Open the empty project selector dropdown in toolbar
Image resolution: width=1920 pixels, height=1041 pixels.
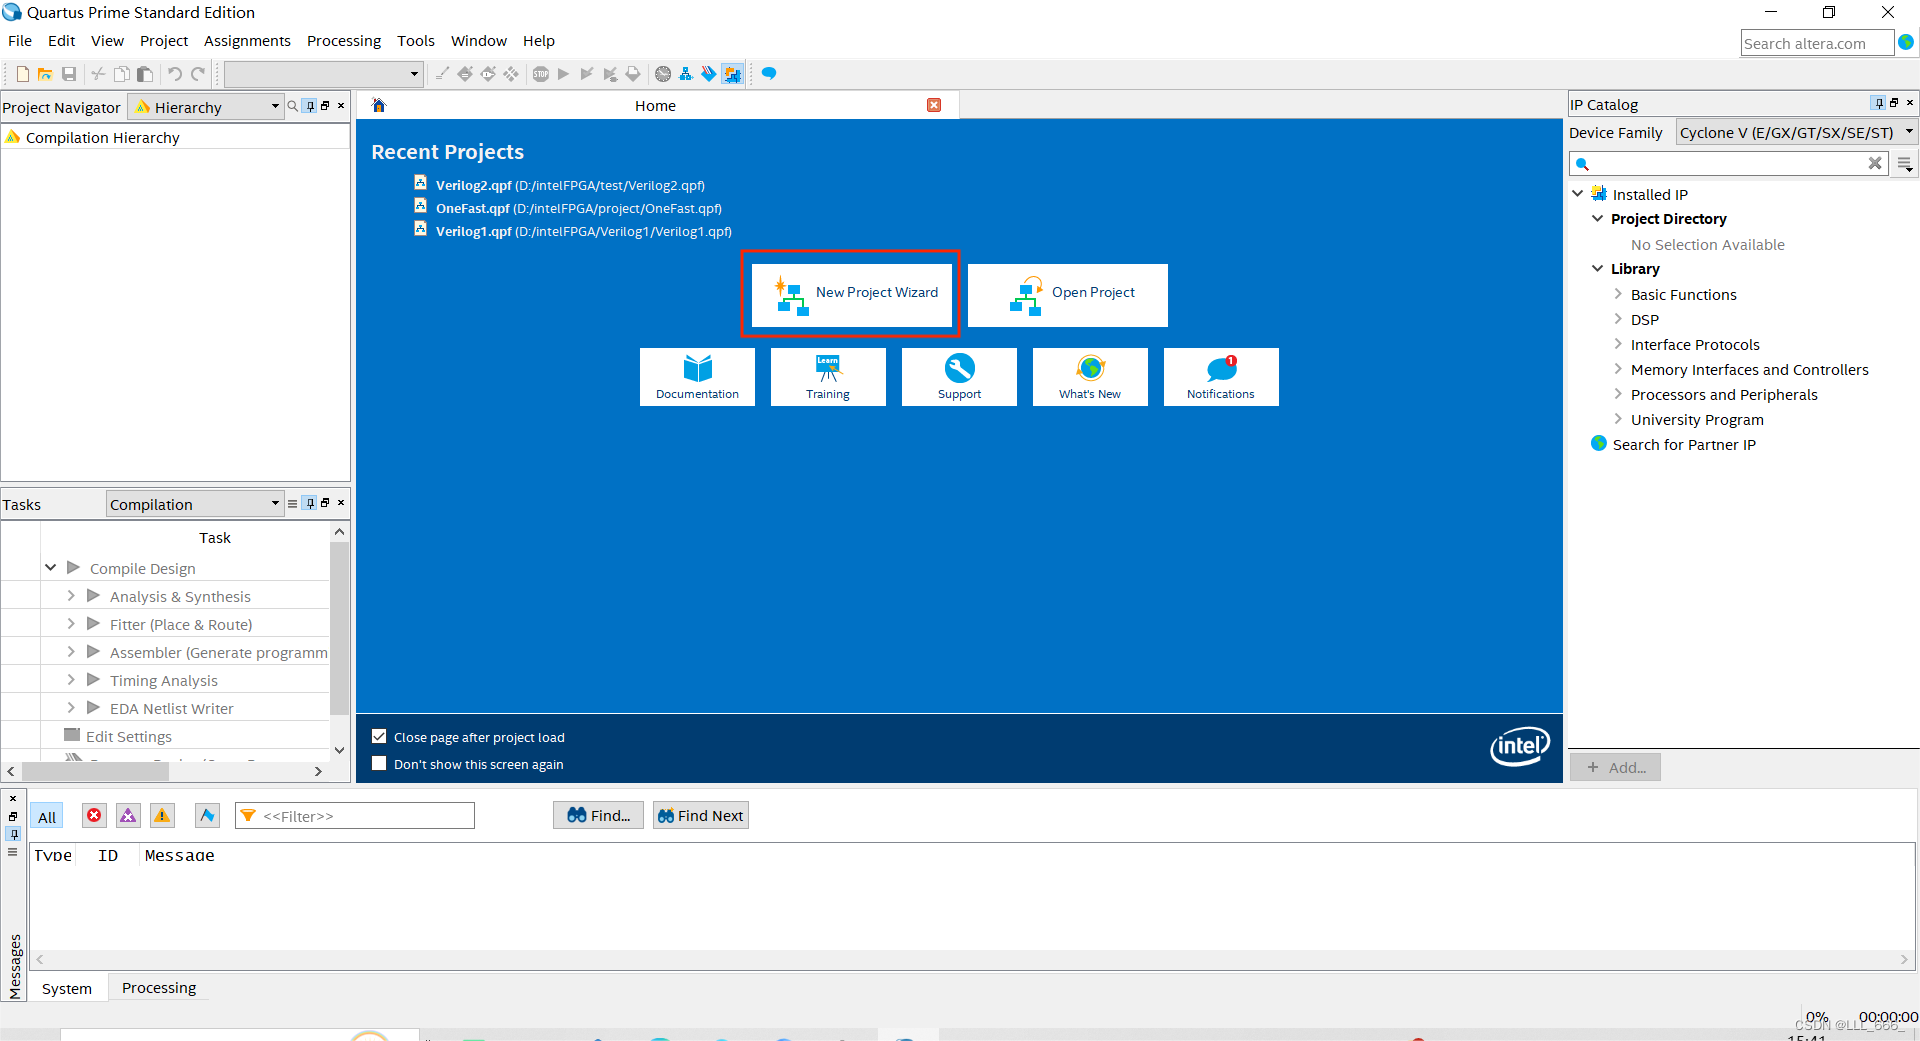(x=323, y=74)
